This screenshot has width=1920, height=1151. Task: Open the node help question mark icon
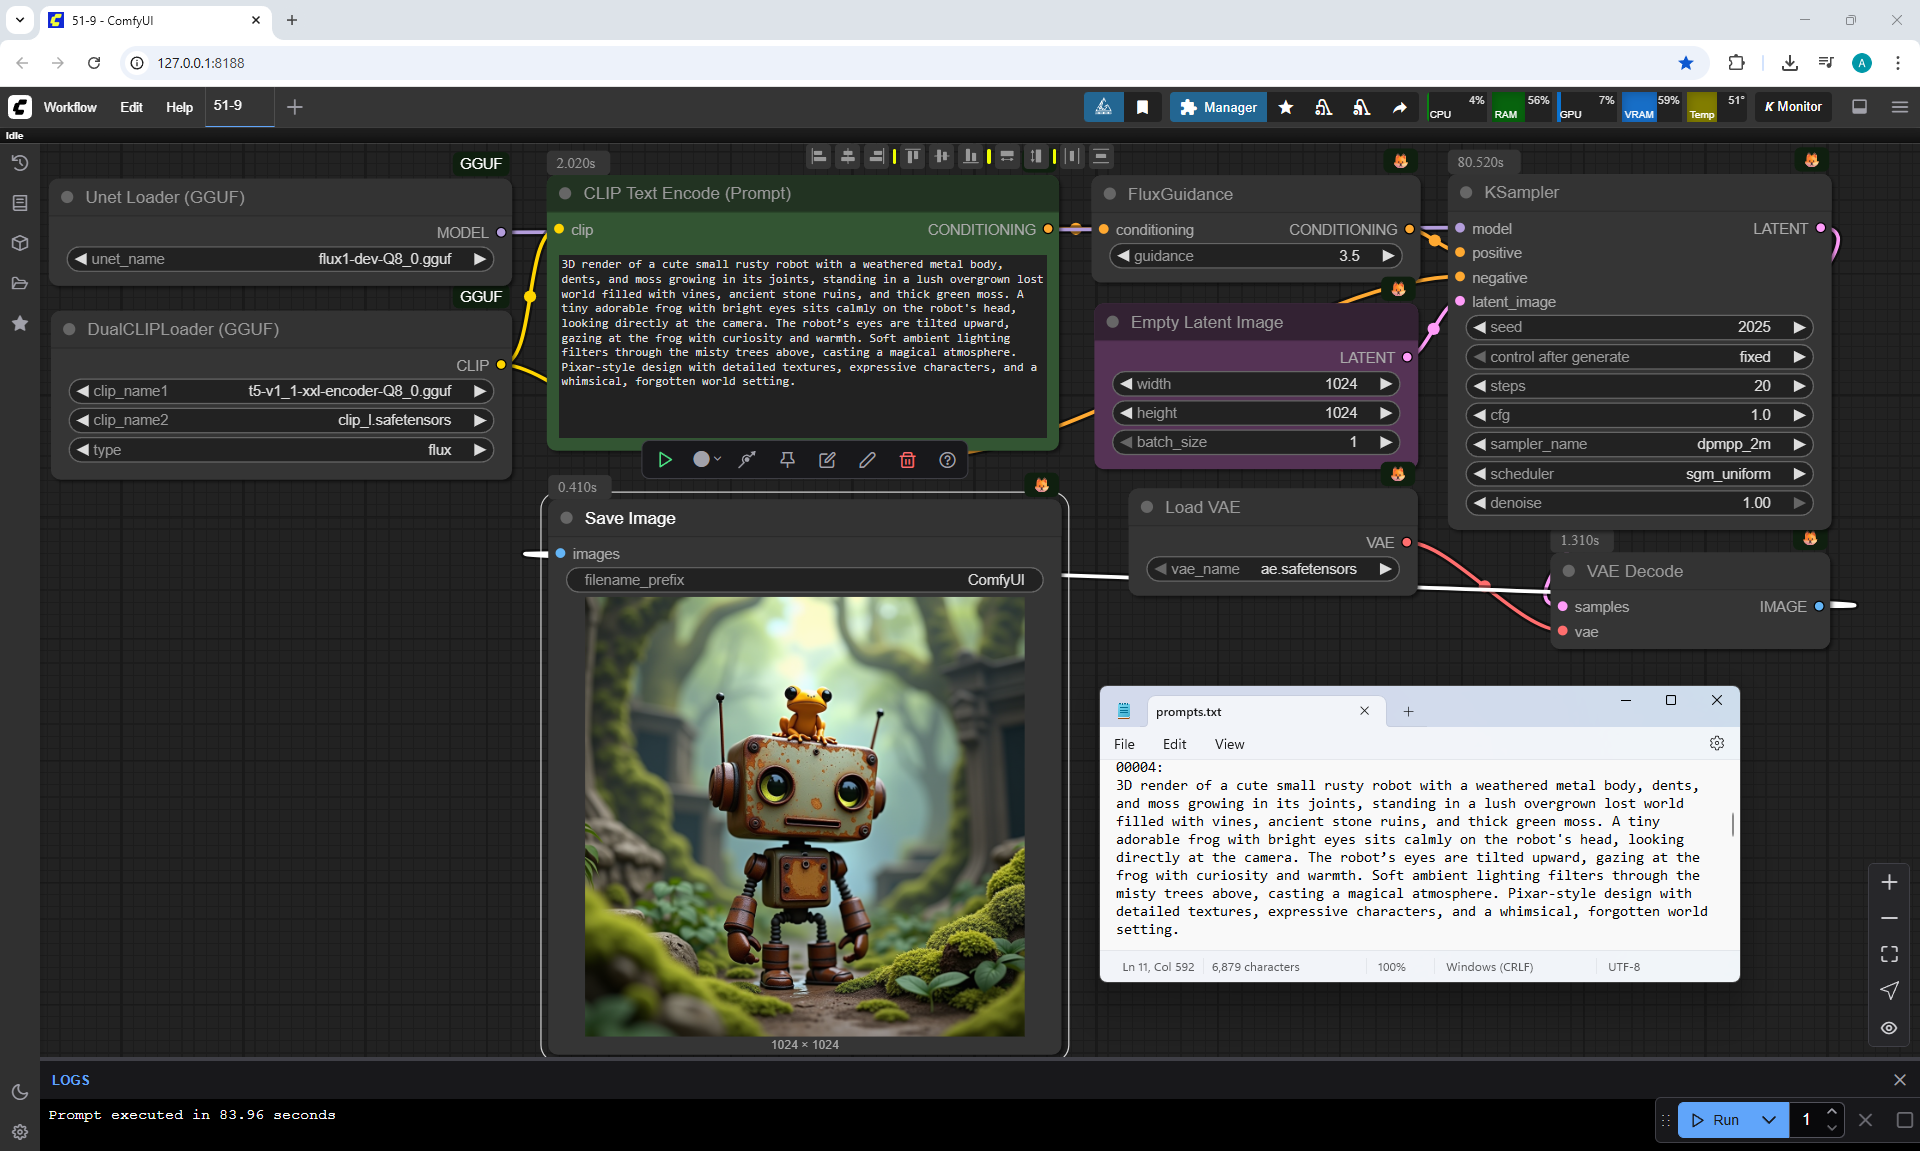tap(947, 460)
